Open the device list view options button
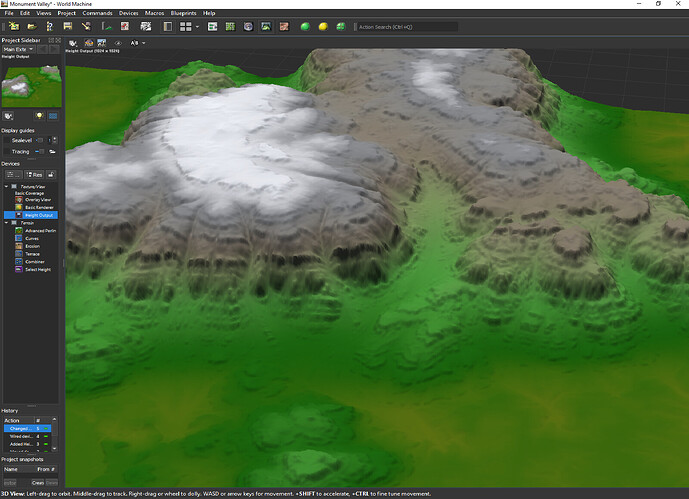 point(13,175)
